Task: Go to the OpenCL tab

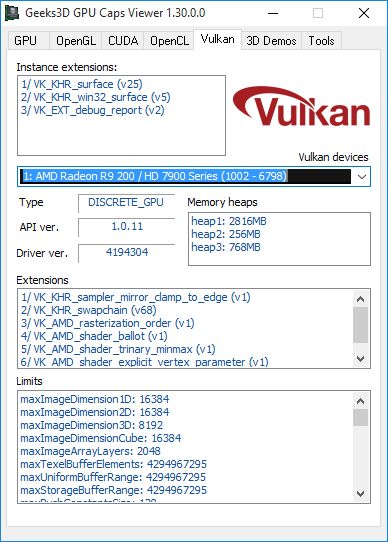Action: coord(169,41)
